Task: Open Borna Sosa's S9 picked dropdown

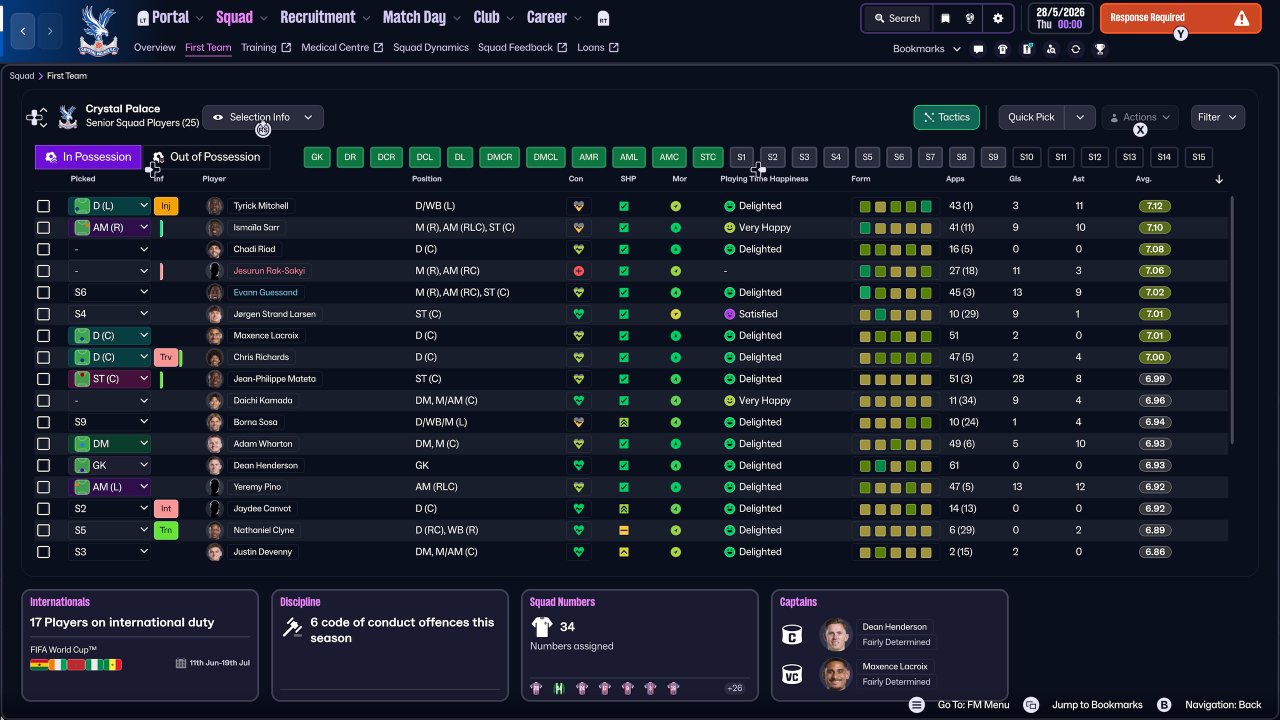Action: [x=110, y=422]
